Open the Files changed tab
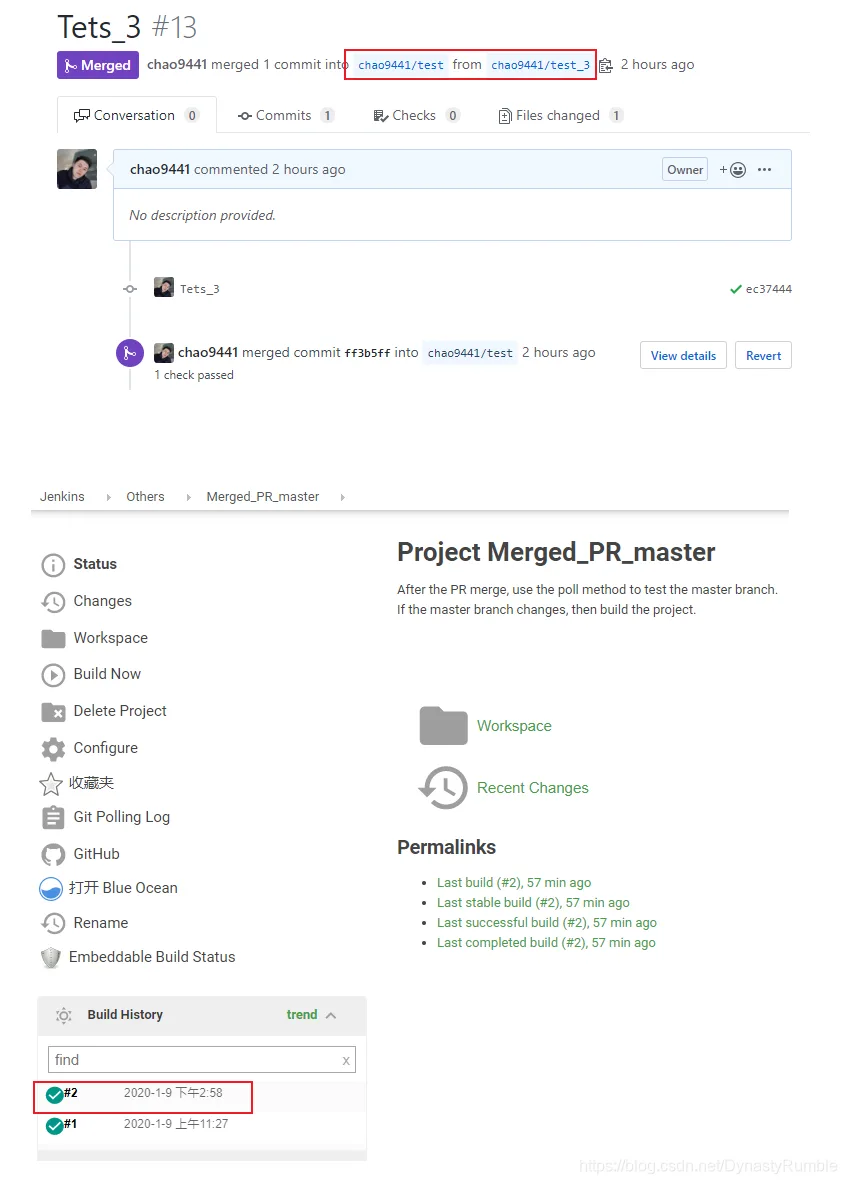Screen dimensions: 847x1184 point(560,116)
